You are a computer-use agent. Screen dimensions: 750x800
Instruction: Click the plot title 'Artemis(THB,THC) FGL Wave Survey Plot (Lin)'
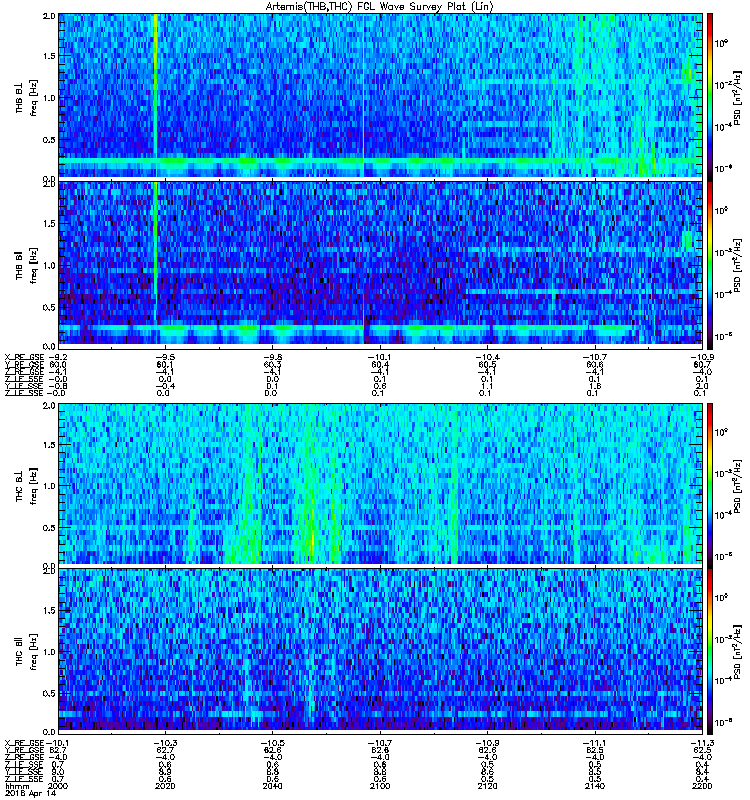point(380,7)
